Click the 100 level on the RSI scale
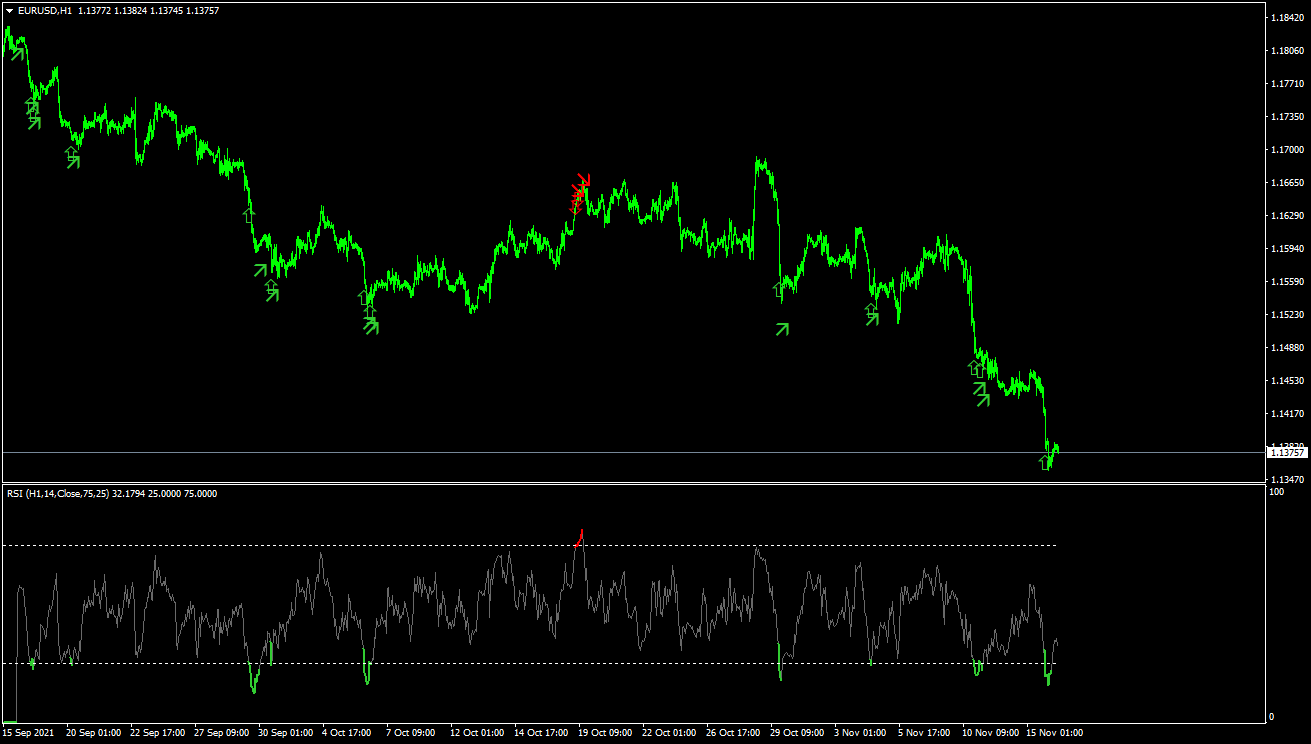 coord(1276,492)
